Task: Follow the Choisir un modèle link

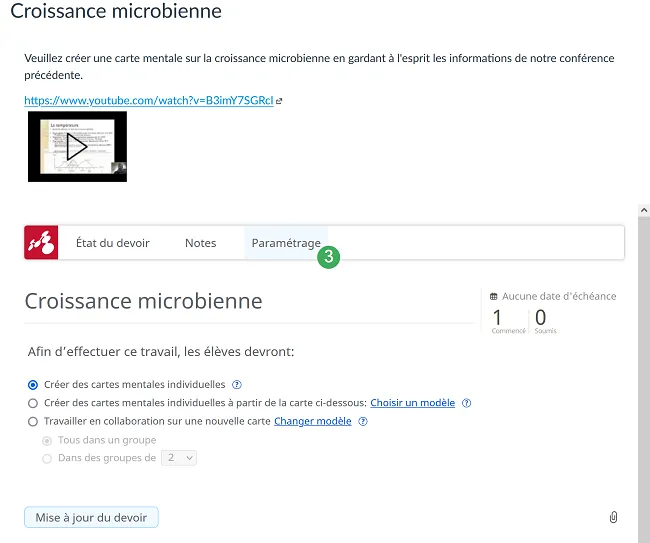Action: (412, 403)
